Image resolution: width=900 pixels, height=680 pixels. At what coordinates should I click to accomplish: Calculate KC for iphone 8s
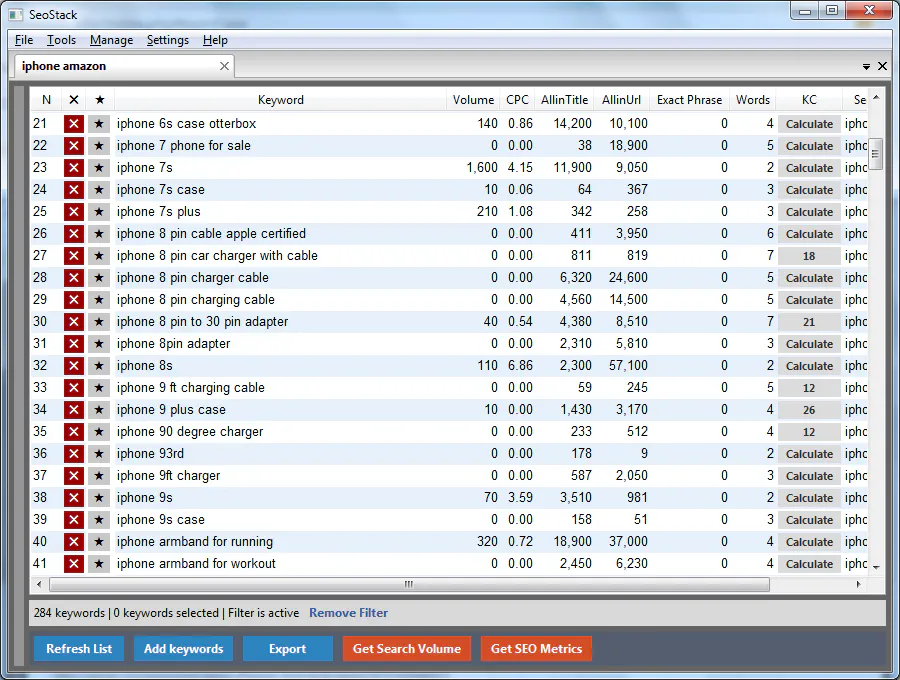pyautogui.click(x=809, y=366)
